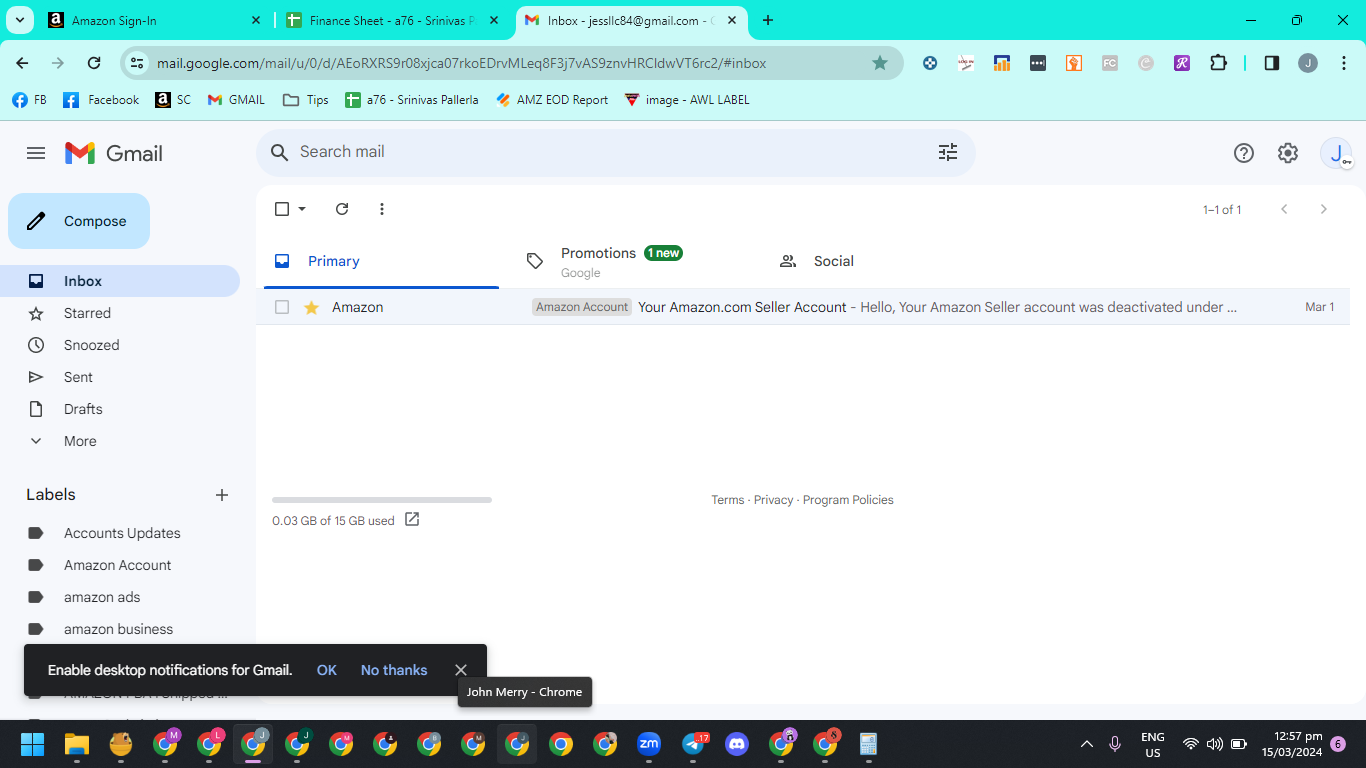
Task: Toggle Chrome side panel
Action: pyautogui.click(x=1272, y=63)
